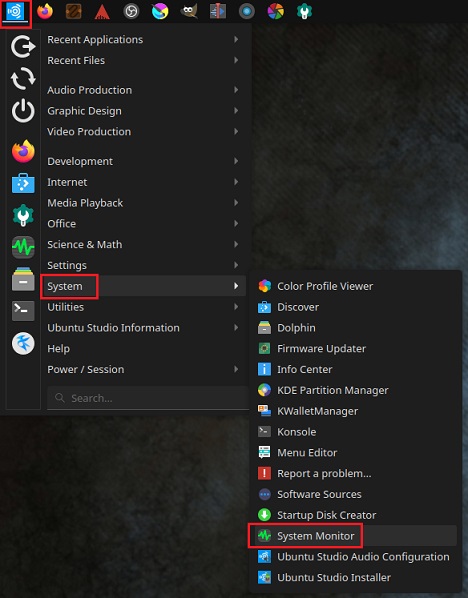Open the Ubuntu Studio application launcher icon
The width and height of the screenshot is (468, 598).
(x=15, y=12)
